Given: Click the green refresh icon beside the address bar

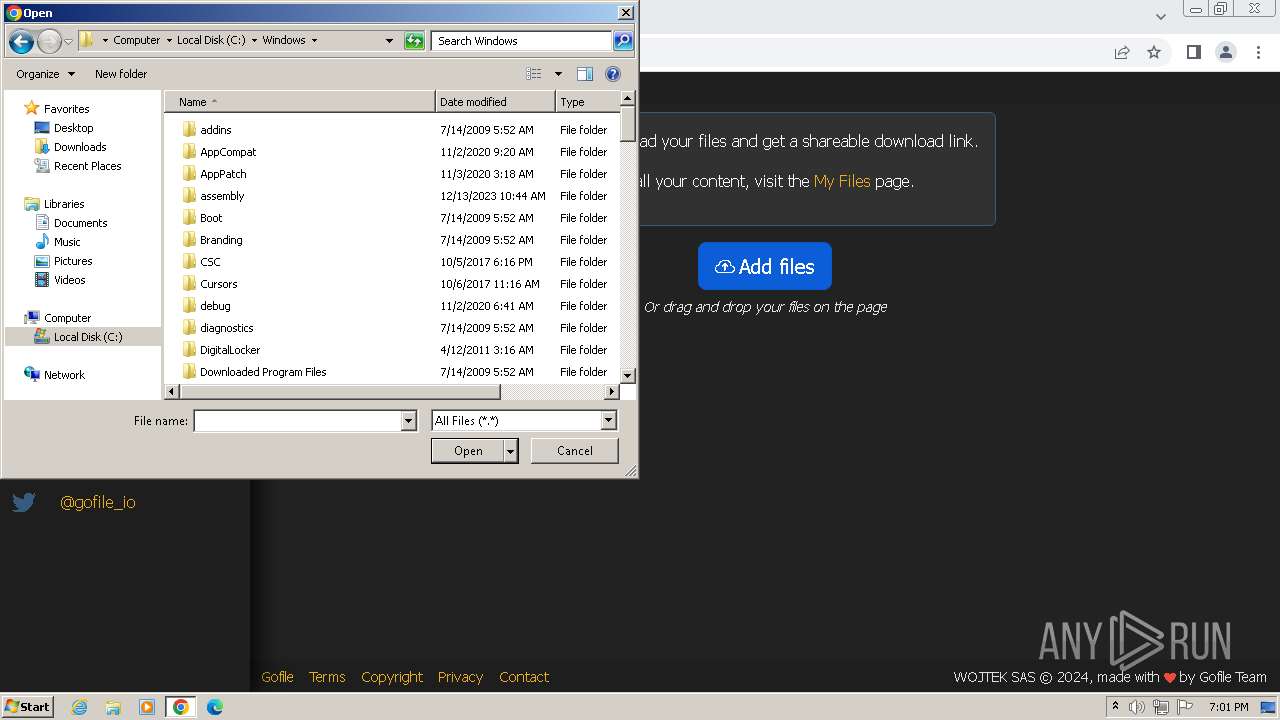Looking at the screenshot, I should pos(414,41).
